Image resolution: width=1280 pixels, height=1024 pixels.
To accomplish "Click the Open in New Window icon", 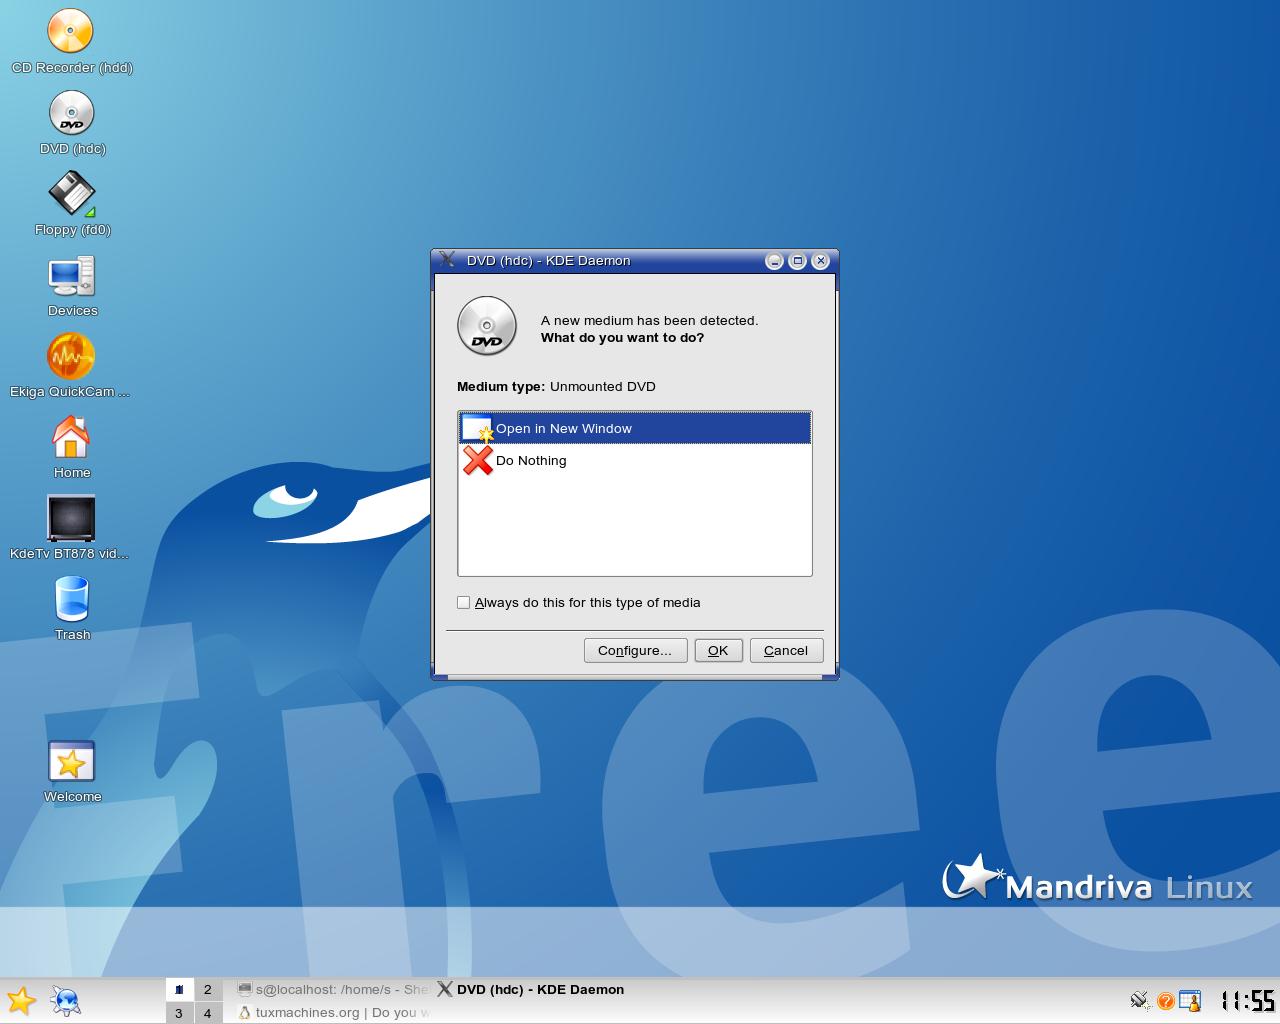I will coord(478,428).
